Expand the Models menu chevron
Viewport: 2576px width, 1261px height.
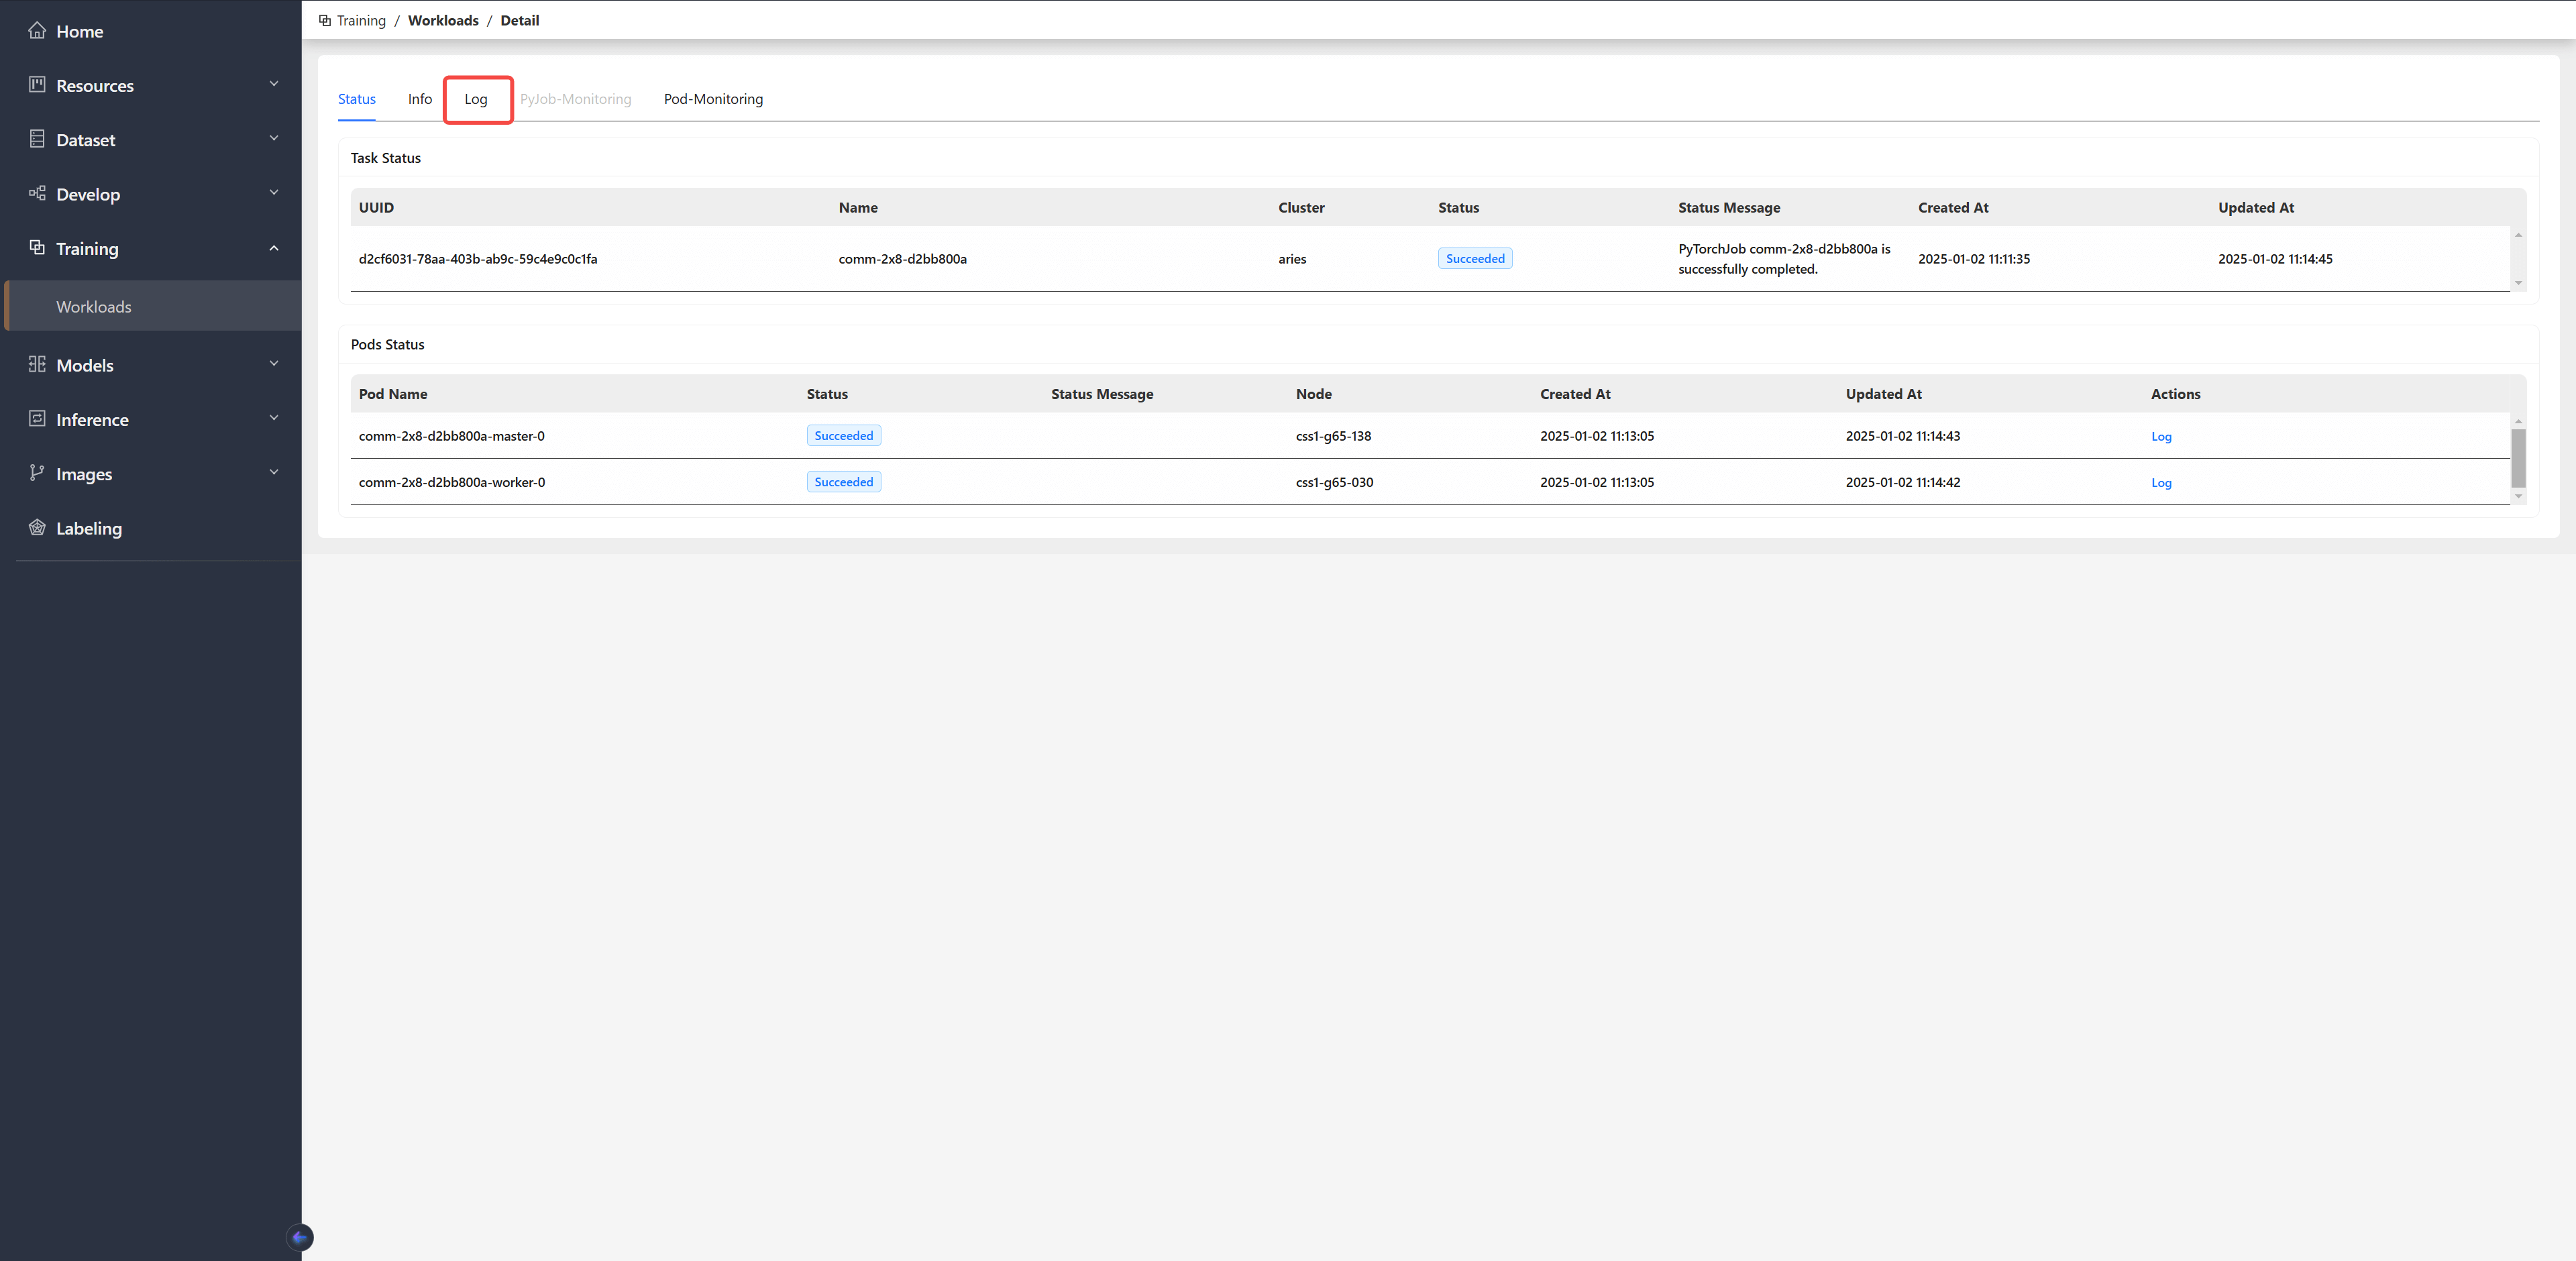[x=274, y=363]
